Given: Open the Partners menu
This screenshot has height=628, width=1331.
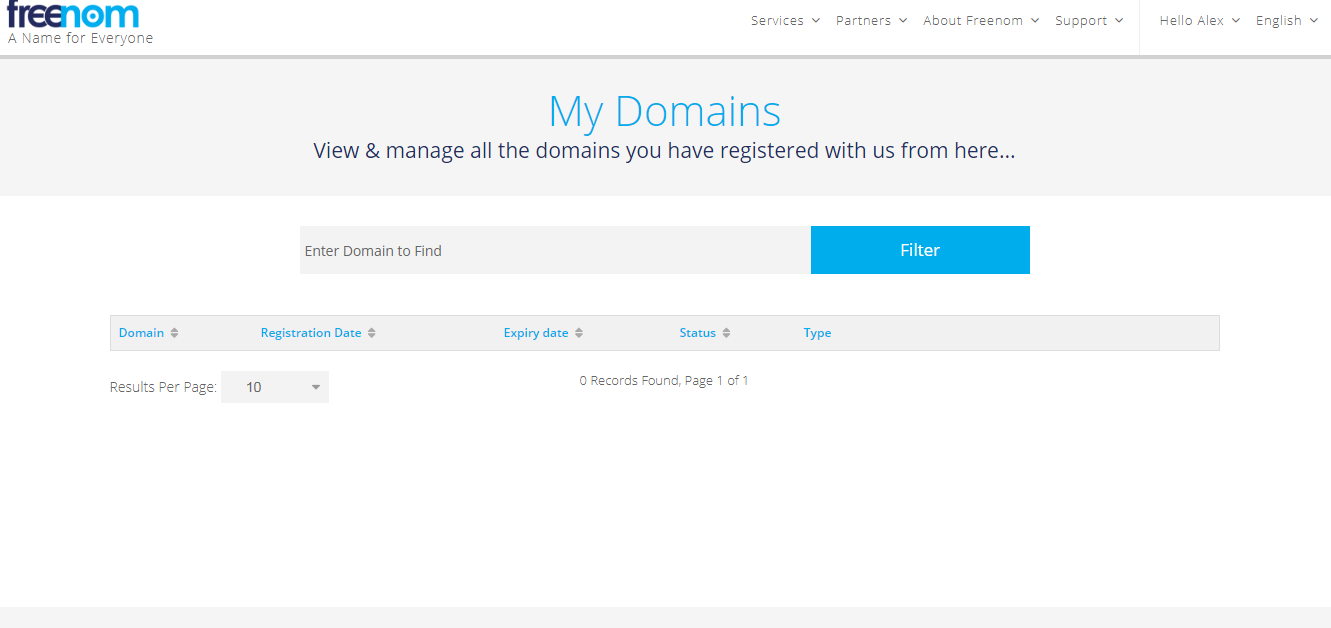Looking at the screenshot, I should click(x=871, y=20).
